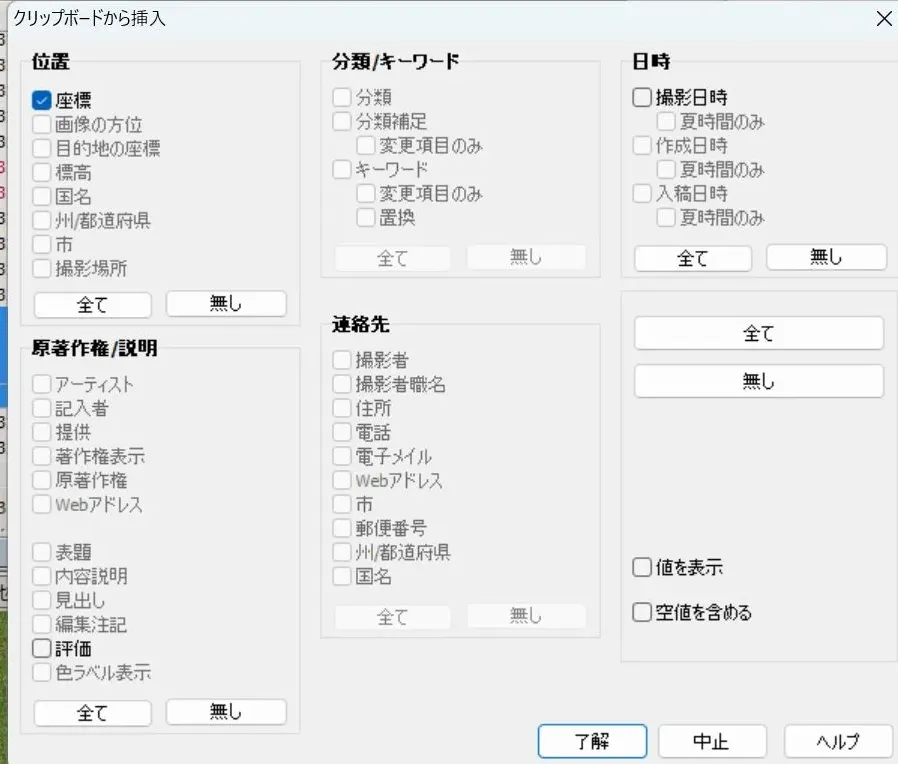Open help with the ヘルプ button
898x764 pixels.
tap(838, 742)
